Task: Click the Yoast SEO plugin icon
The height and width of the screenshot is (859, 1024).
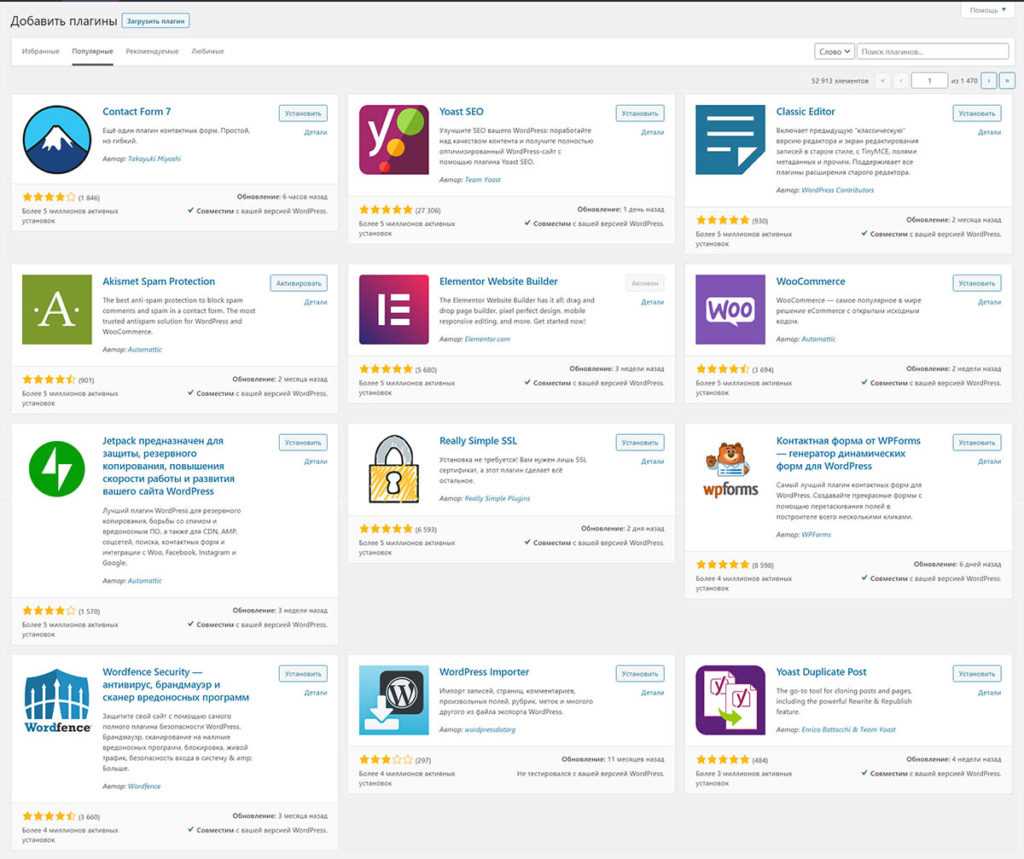Action: (393, 140)
